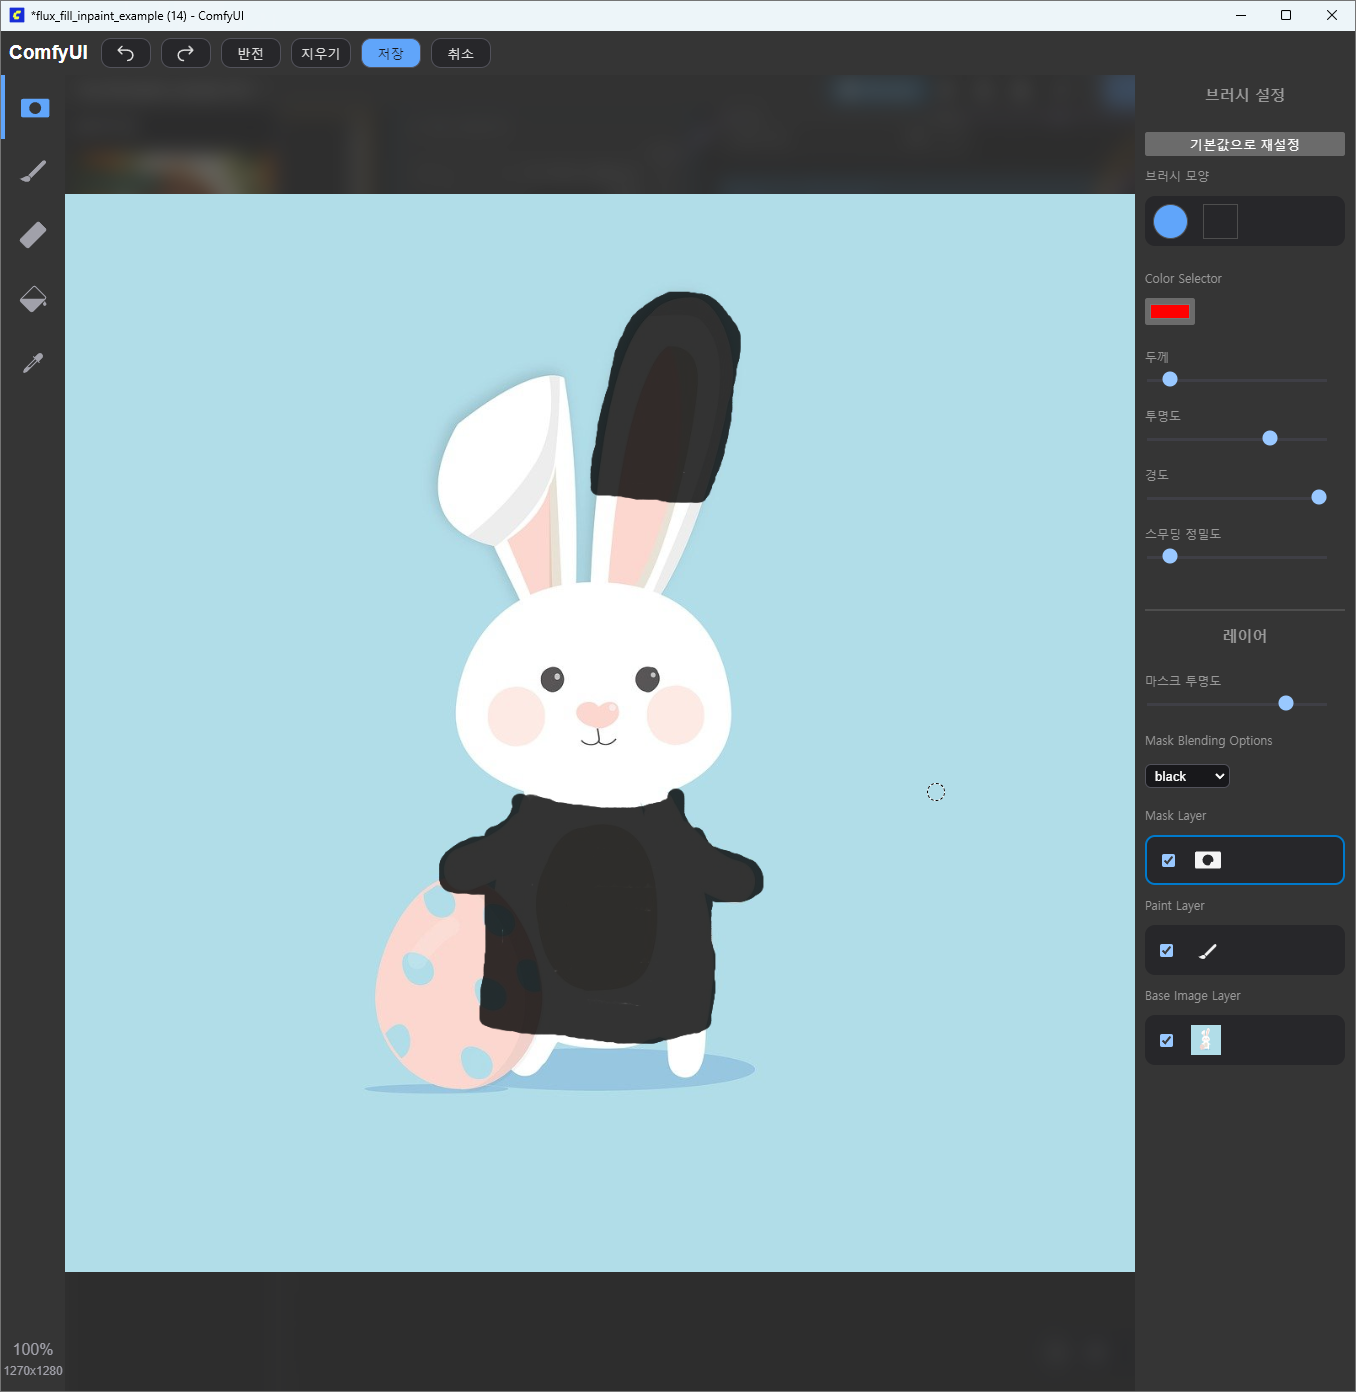Image resolution: width=1356 pixels, height=1392 pixels.
Task: Reset brush with 기본값으로 재설정 button
Action: pyautogui.click(x=1244, y=144)
